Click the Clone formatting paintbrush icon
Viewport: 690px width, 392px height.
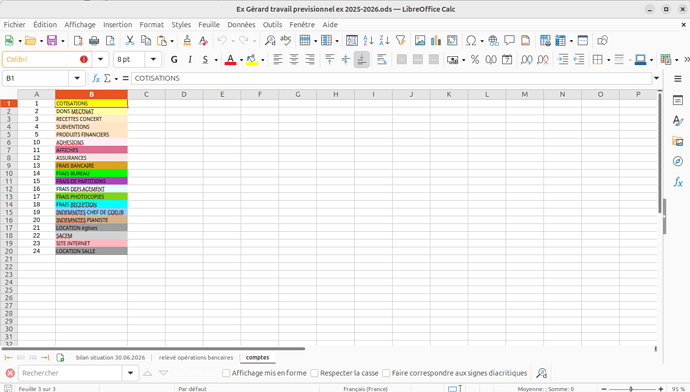187,40
